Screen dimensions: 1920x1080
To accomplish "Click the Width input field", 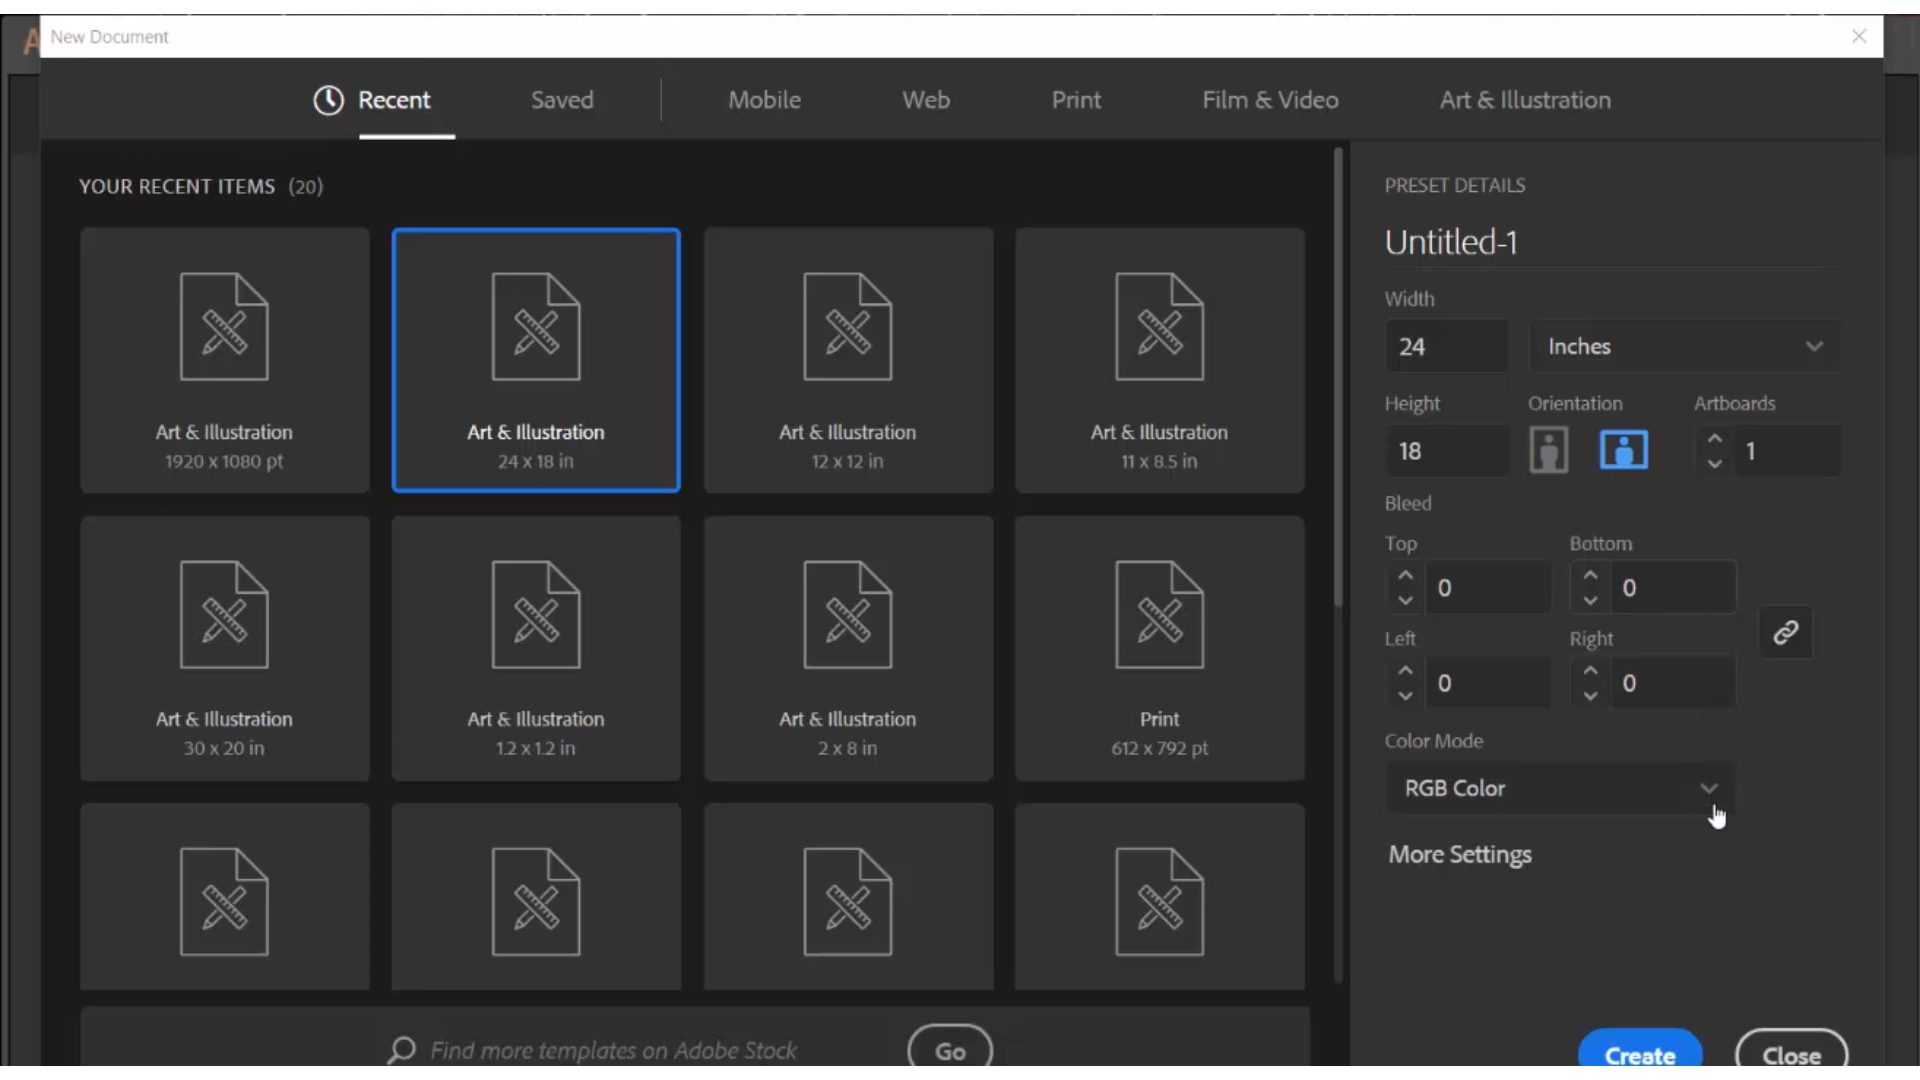I will (x=1447, y=345).
